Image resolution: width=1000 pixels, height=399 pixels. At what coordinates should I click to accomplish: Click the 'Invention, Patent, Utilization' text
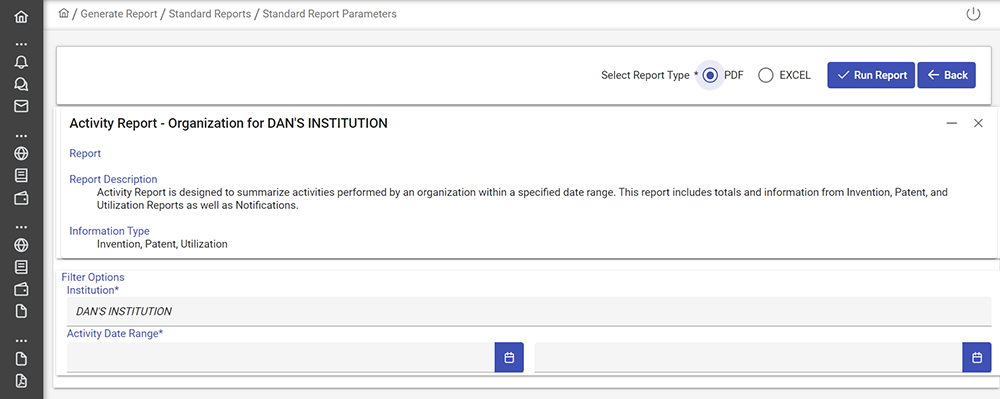[x=162, y=244]
